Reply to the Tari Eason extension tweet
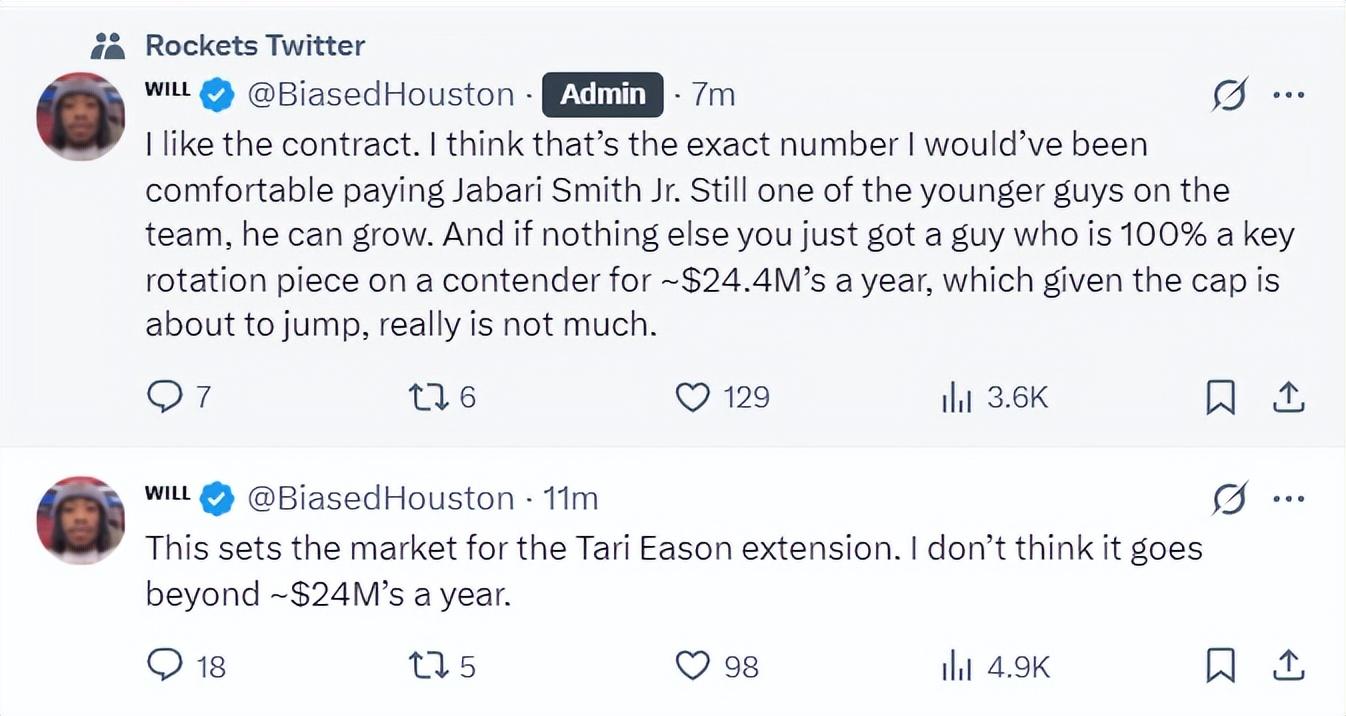 [x=163, y=665]
